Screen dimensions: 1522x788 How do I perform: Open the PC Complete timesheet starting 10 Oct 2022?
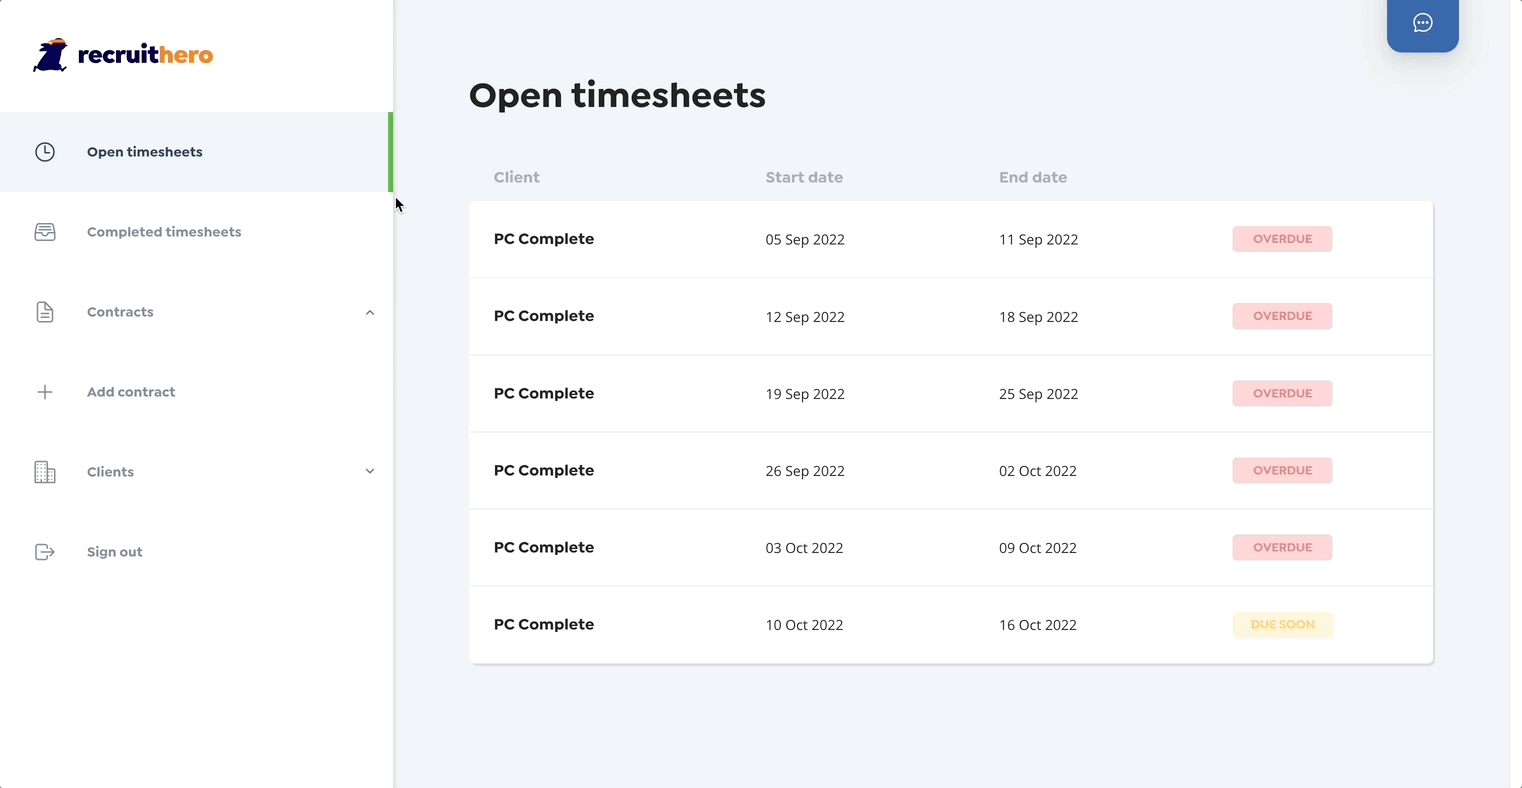coord(951,624)
